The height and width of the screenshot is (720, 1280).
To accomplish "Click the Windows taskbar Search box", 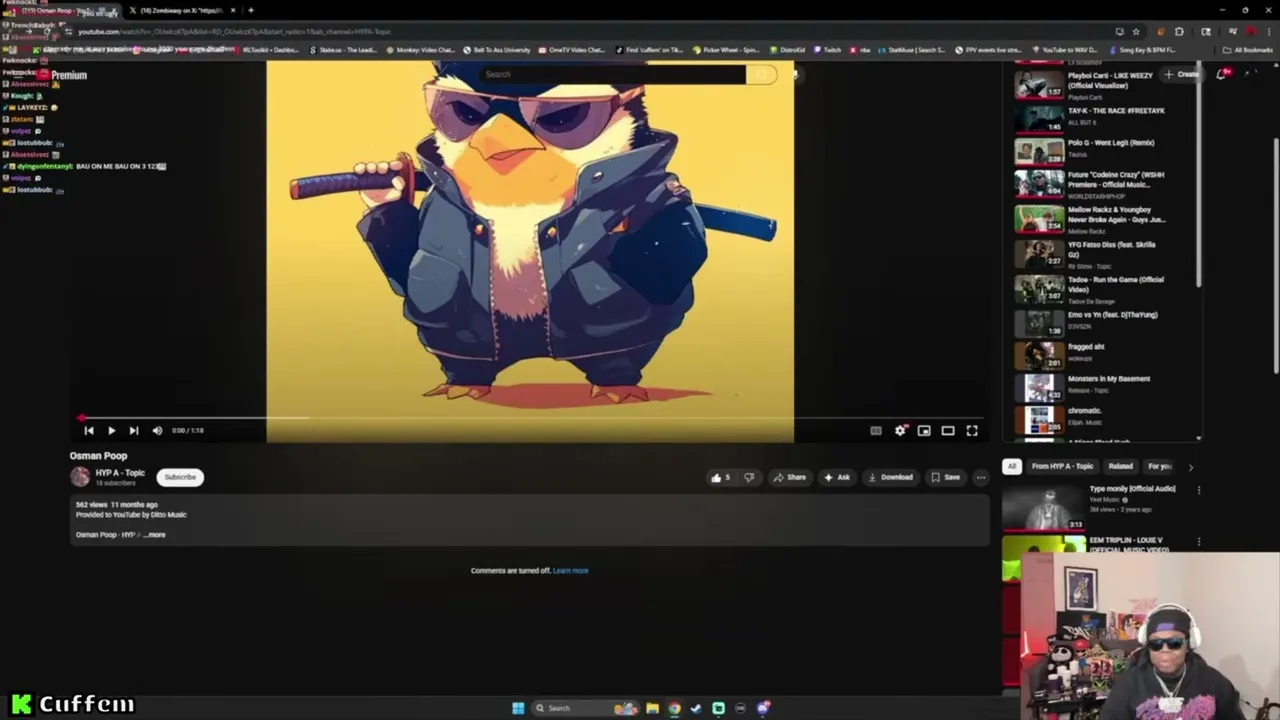I will pyautogui.click(x=585, y=708).
